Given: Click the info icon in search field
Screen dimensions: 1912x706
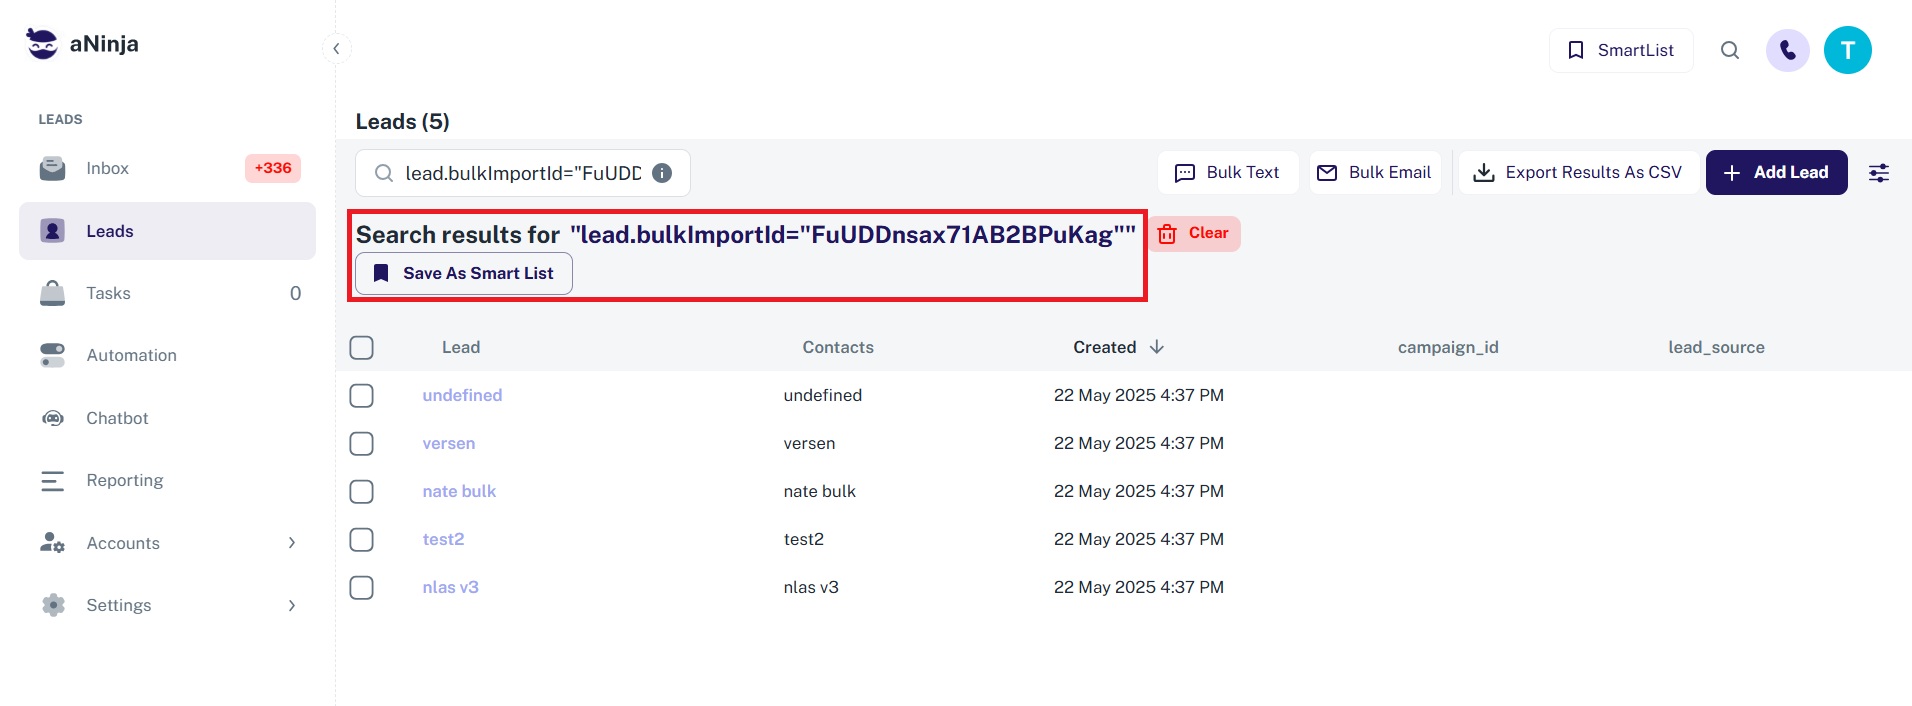Looking at the screenshot, I should tap(662, 173).
